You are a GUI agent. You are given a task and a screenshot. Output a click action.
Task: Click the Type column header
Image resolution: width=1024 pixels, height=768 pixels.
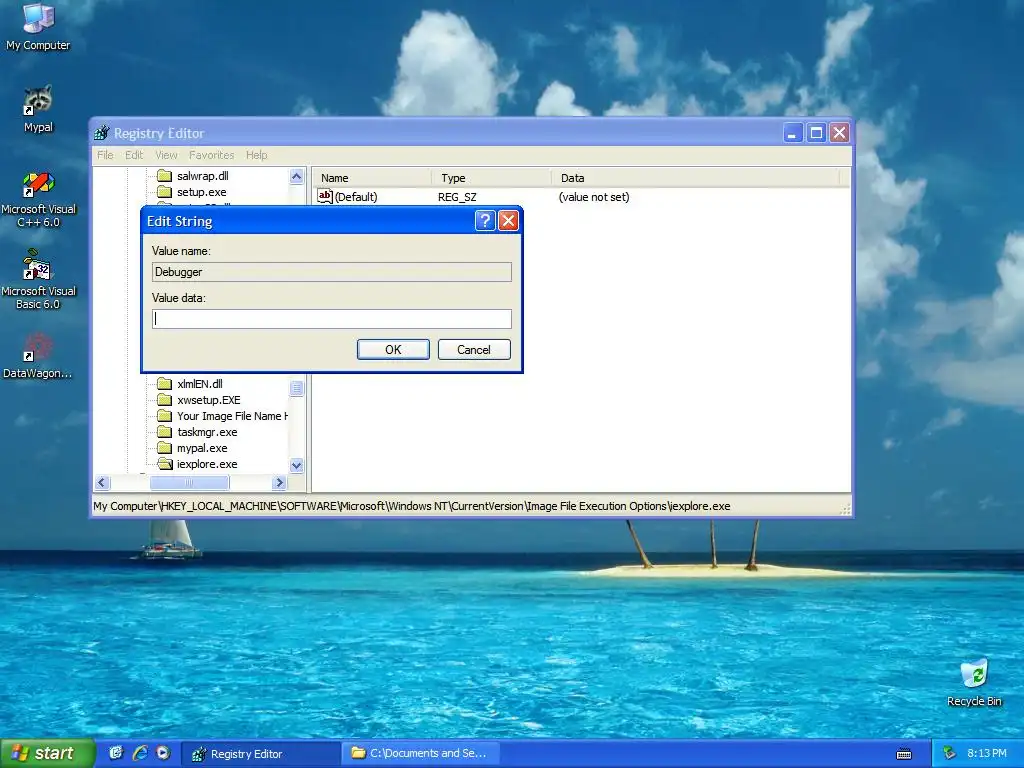(491, 178)
